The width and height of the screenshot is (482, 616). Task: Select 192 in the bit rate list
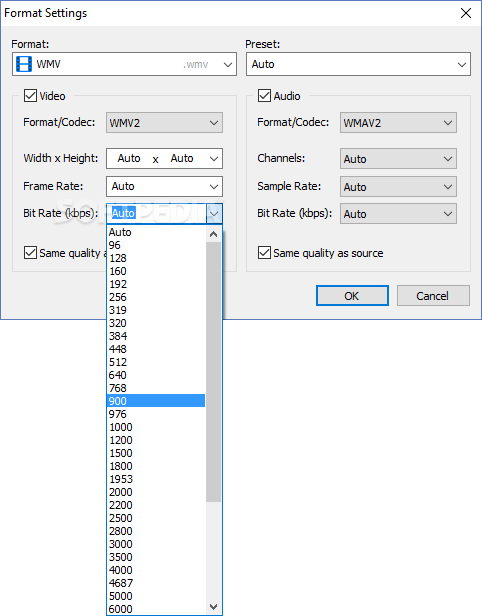[156, 284]
